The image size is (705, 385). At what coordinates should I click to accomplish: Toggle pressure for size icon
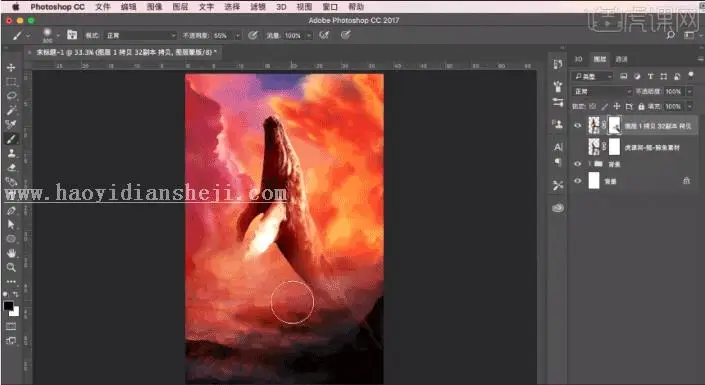click(x=345, y=35)
